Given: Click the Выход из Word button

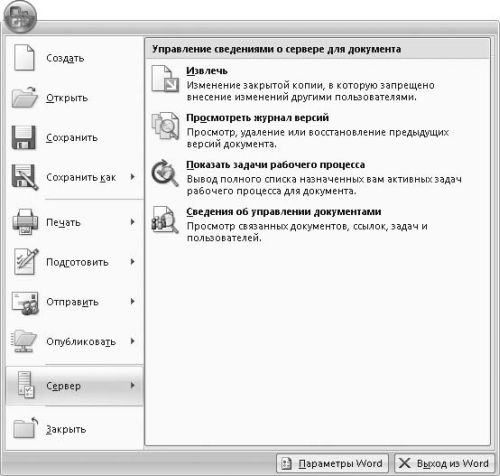Looking at the screenshot, I should point(444,463).
